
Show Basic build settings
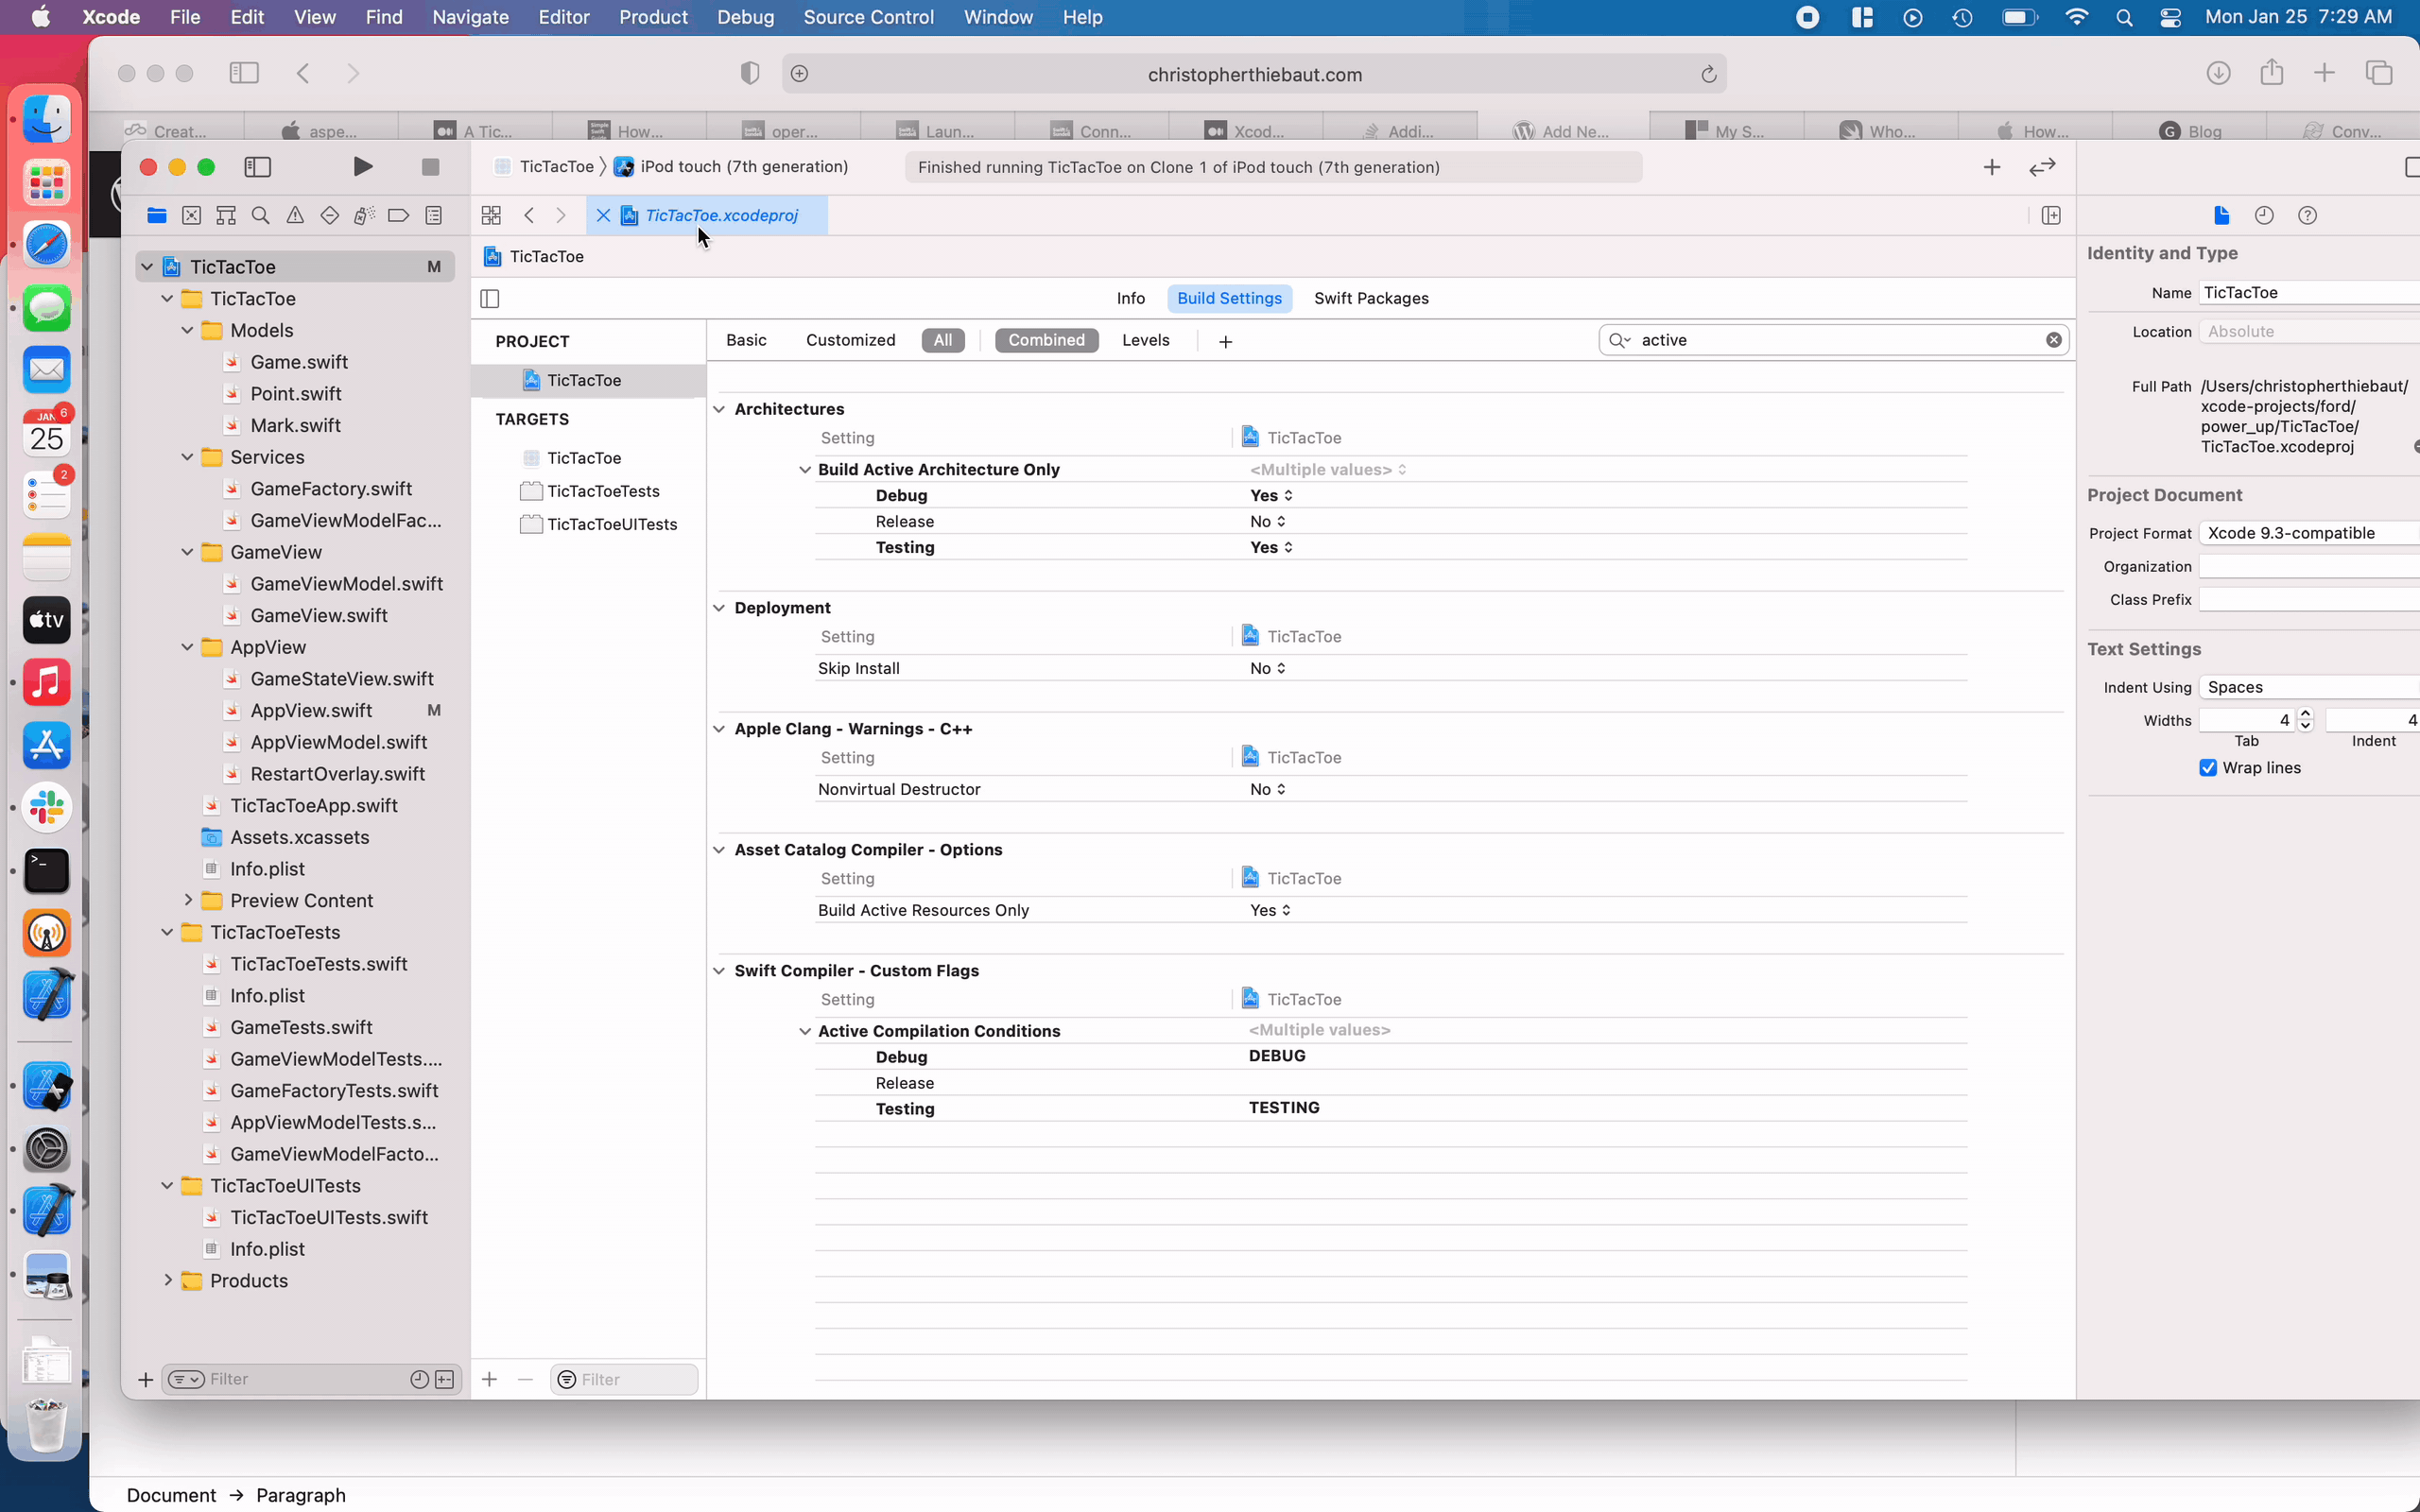(746, 340)
